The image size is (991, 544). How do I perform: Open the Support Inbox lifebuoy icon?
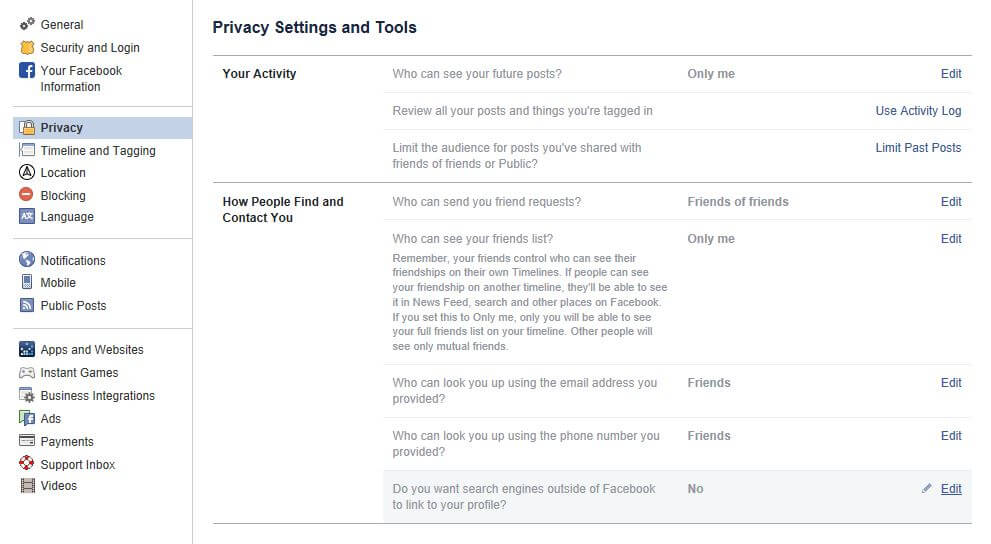pos(27,463)
